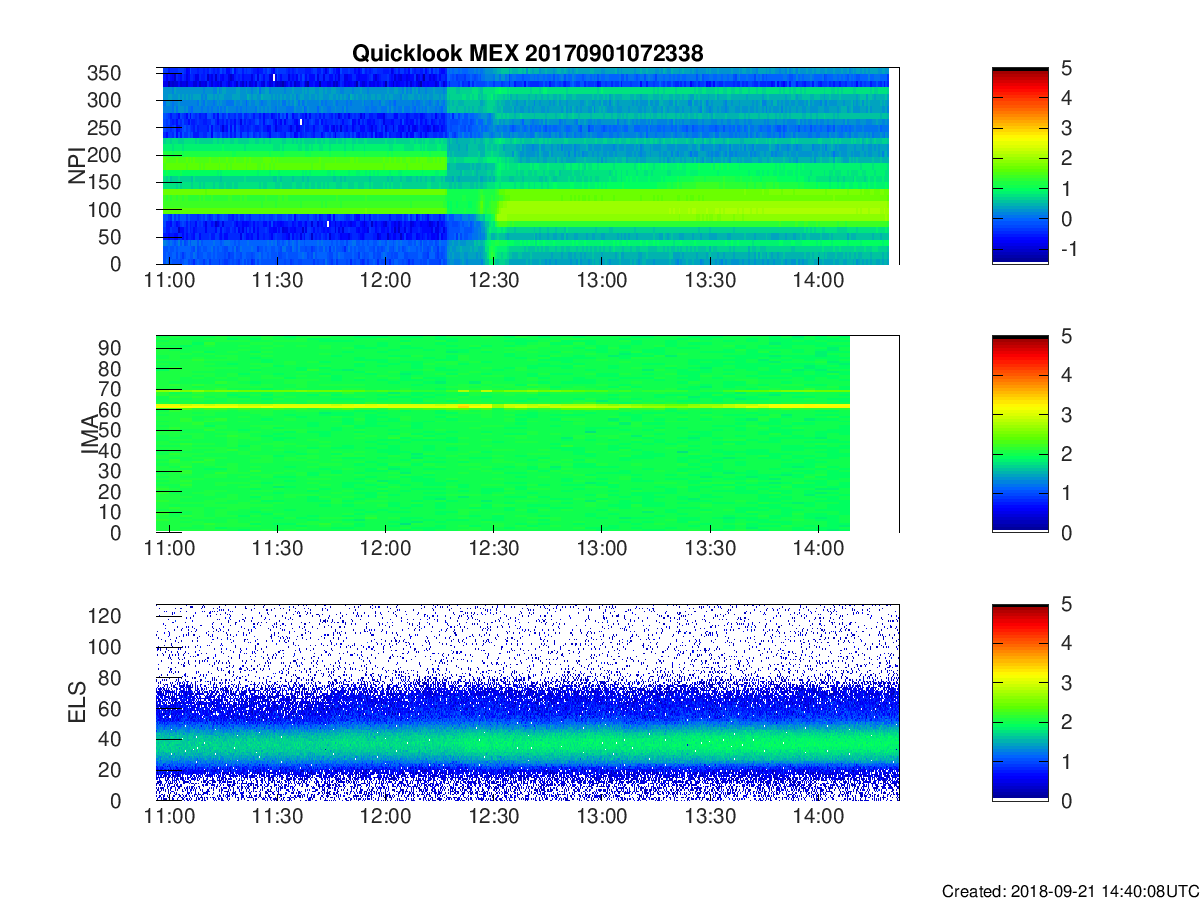The height and width of the screenshot is (900, 1200).
Task: Click the 11:00 time label under NPI panel
Action: tap(169, 281)
